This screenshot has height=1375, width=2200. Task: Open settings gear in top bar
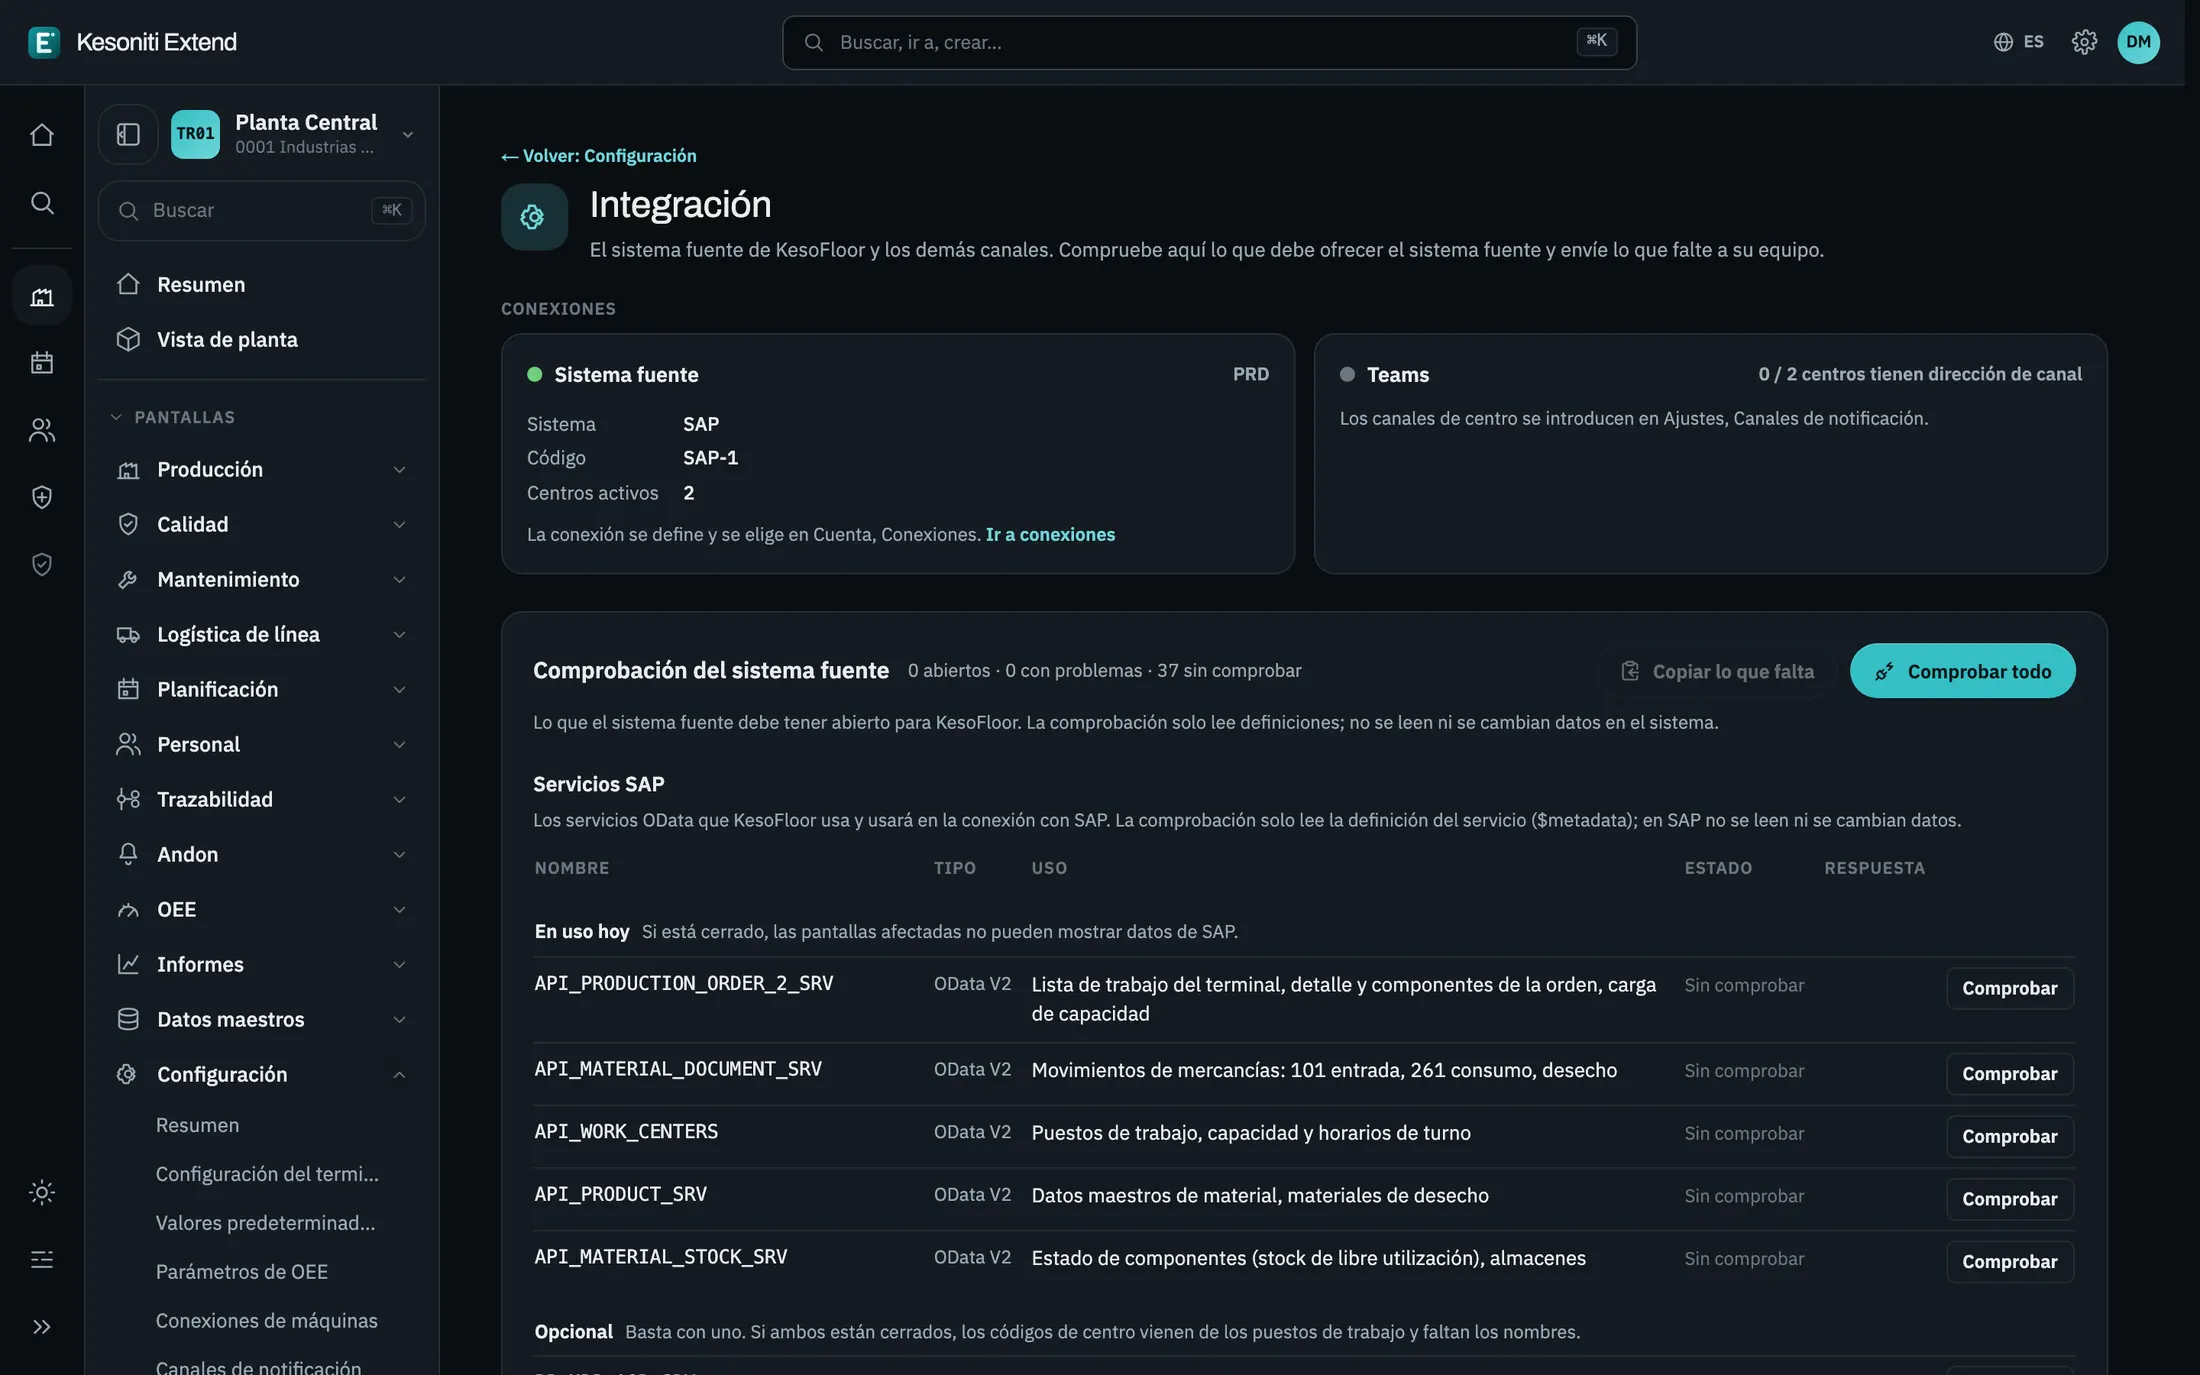point(2084,42)
